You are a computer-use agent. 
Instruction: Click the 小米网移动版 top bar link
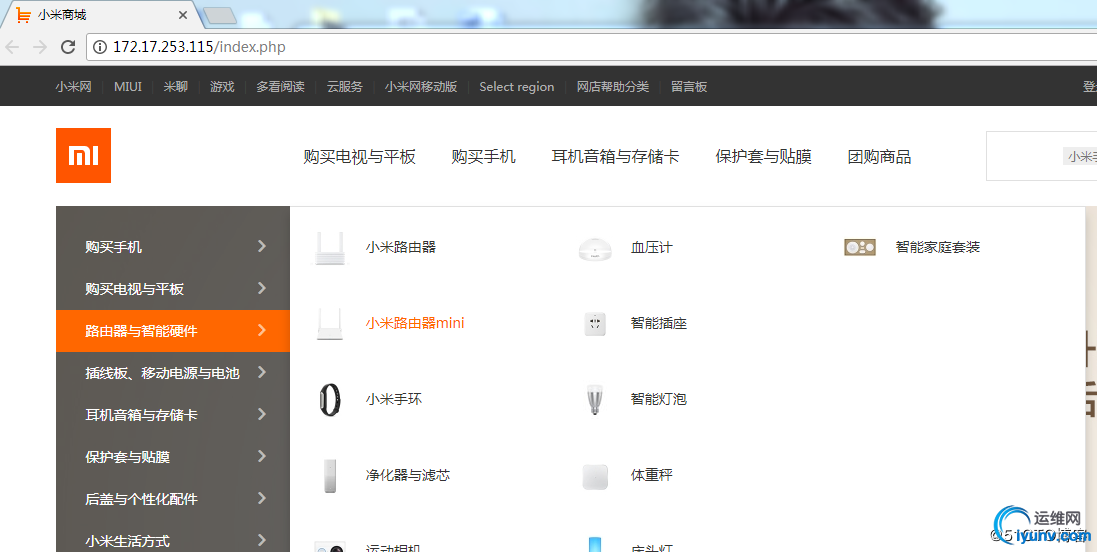(x=421, y=87)
